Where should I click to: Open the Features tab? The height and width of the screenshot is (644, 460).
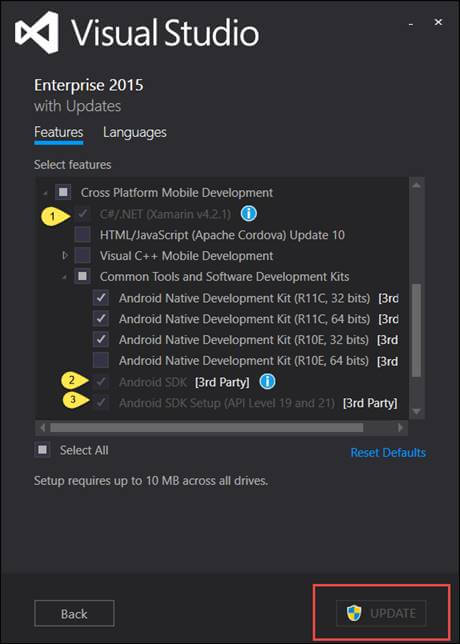(x=59, y=132)
